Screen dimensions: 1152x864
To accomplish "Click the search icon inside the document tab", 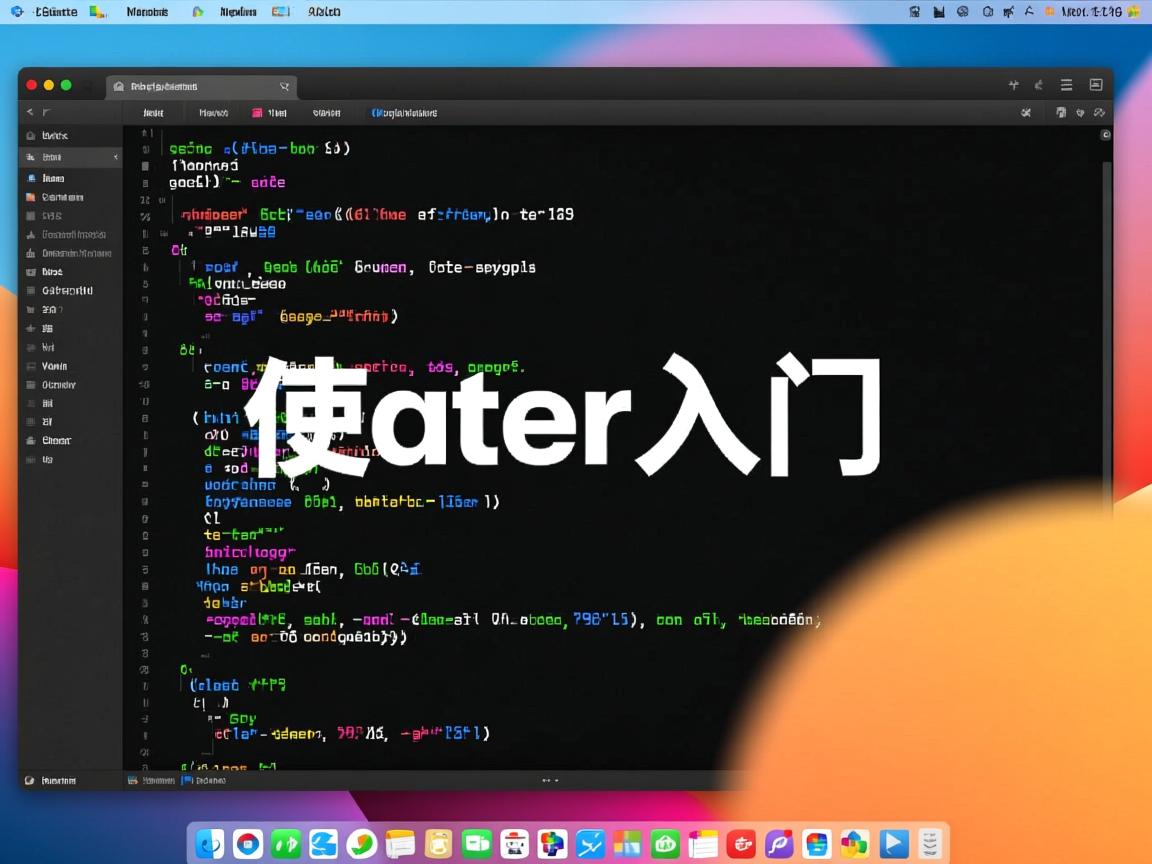I will click(284, 87).
